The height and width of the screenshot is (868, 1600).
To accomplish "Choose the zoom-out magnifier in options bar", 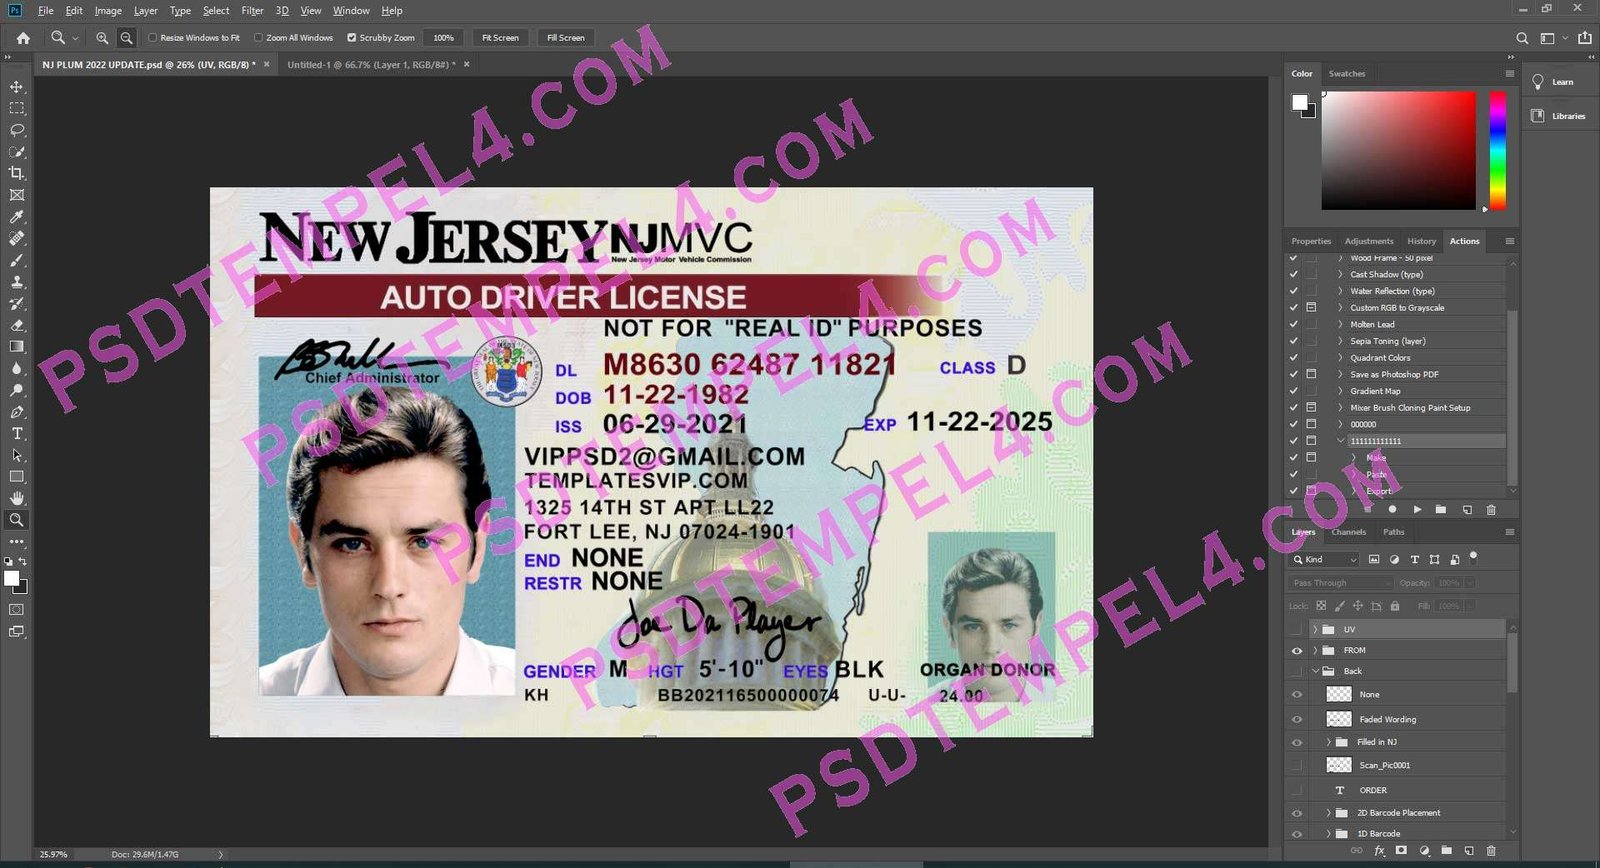I will coord(126,38).
